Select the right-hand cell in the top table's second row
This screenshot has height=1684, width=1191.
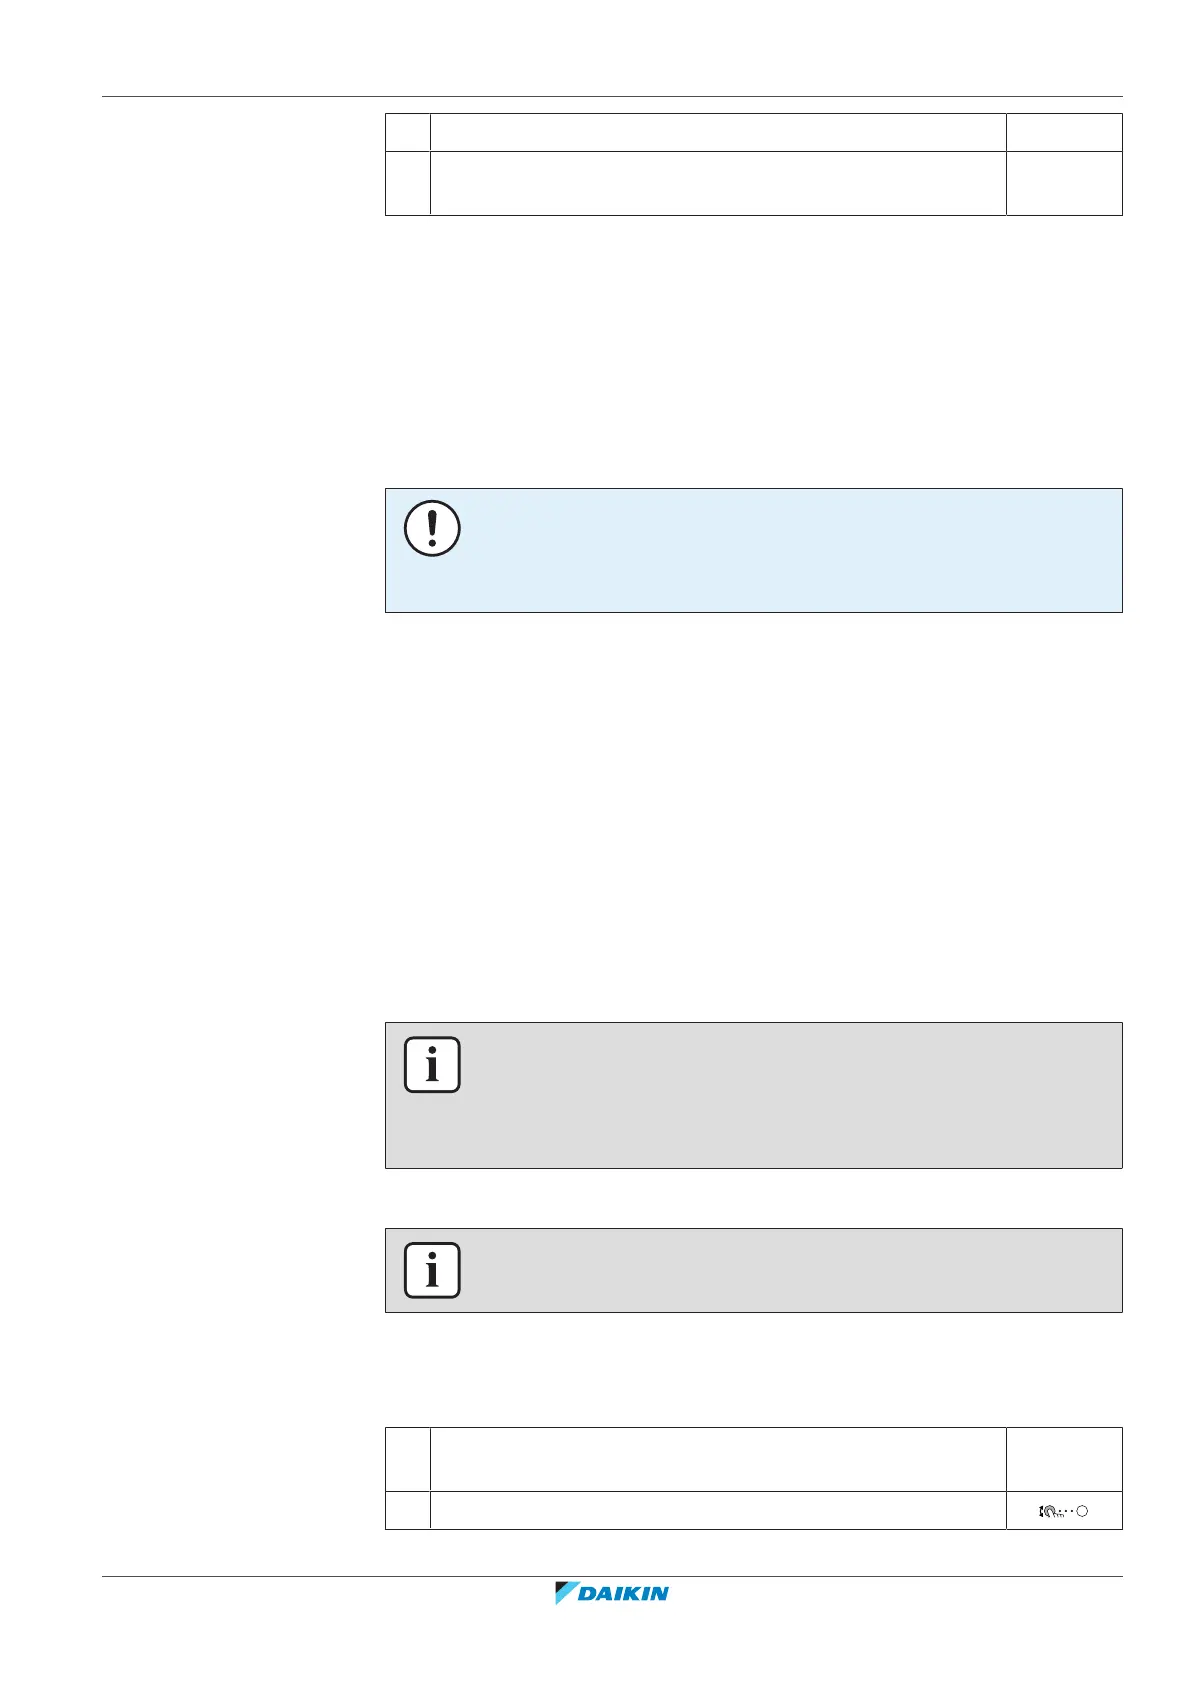pos(1063,183)
